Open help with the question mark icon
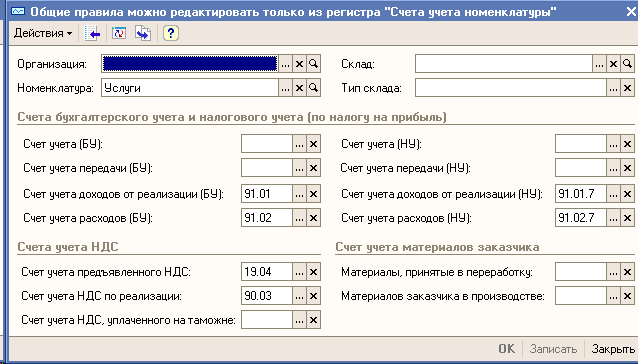The width and height of the screenshot is (638, 364). coord(170,33)
